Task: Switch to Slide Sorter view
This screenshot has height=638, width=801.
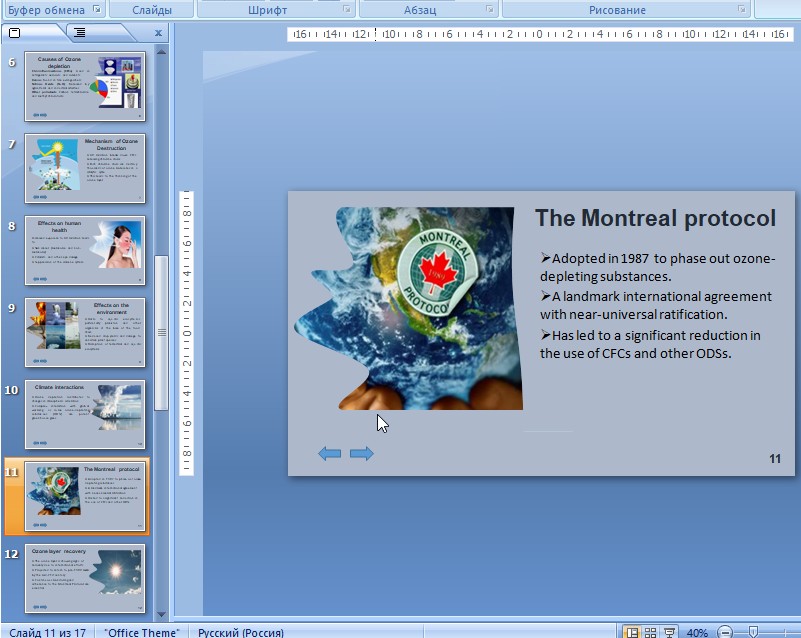Action: point(650,632)
